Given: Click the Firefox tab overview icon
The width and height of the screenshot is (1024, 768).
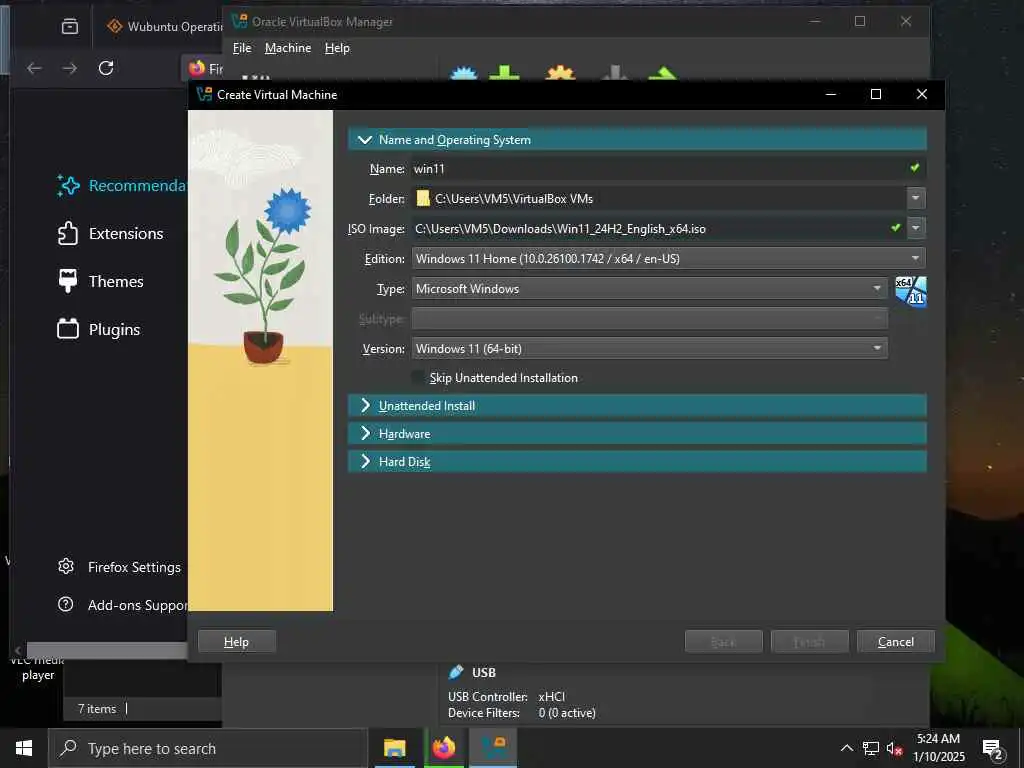Looking at the screenshot, I should point(70,26).
